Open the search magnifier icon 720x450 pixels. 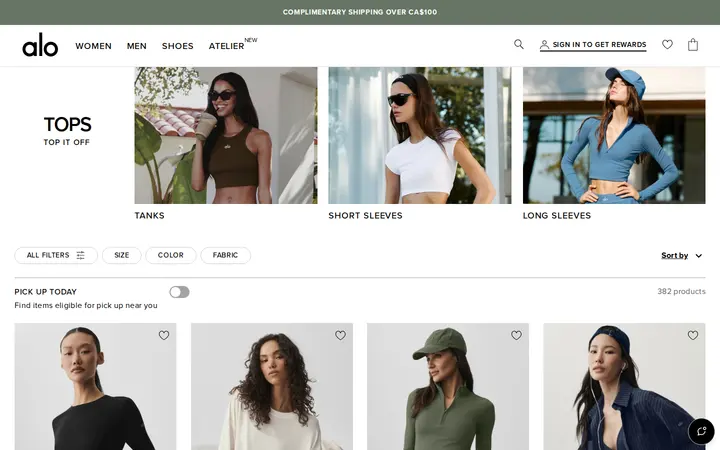pyautogui.click(x=518, y=44)
